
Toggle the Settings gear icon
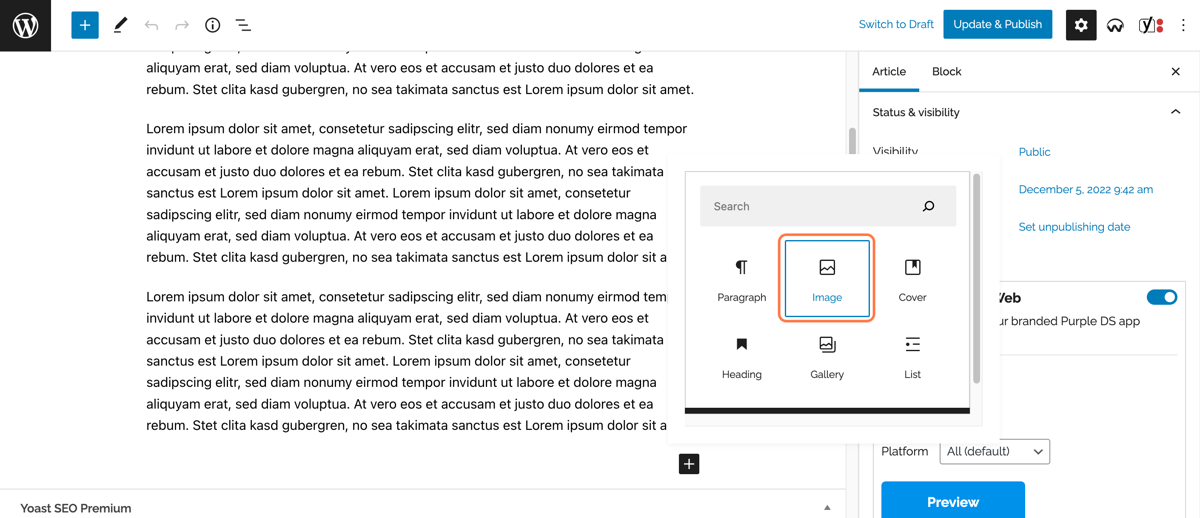click(x=1081, y=25)
